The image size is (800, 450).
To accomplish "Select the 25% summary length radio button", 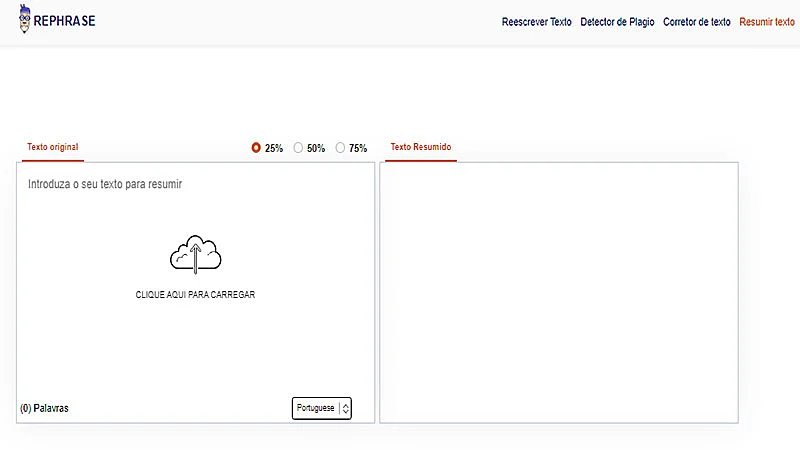I will point(256,148).
